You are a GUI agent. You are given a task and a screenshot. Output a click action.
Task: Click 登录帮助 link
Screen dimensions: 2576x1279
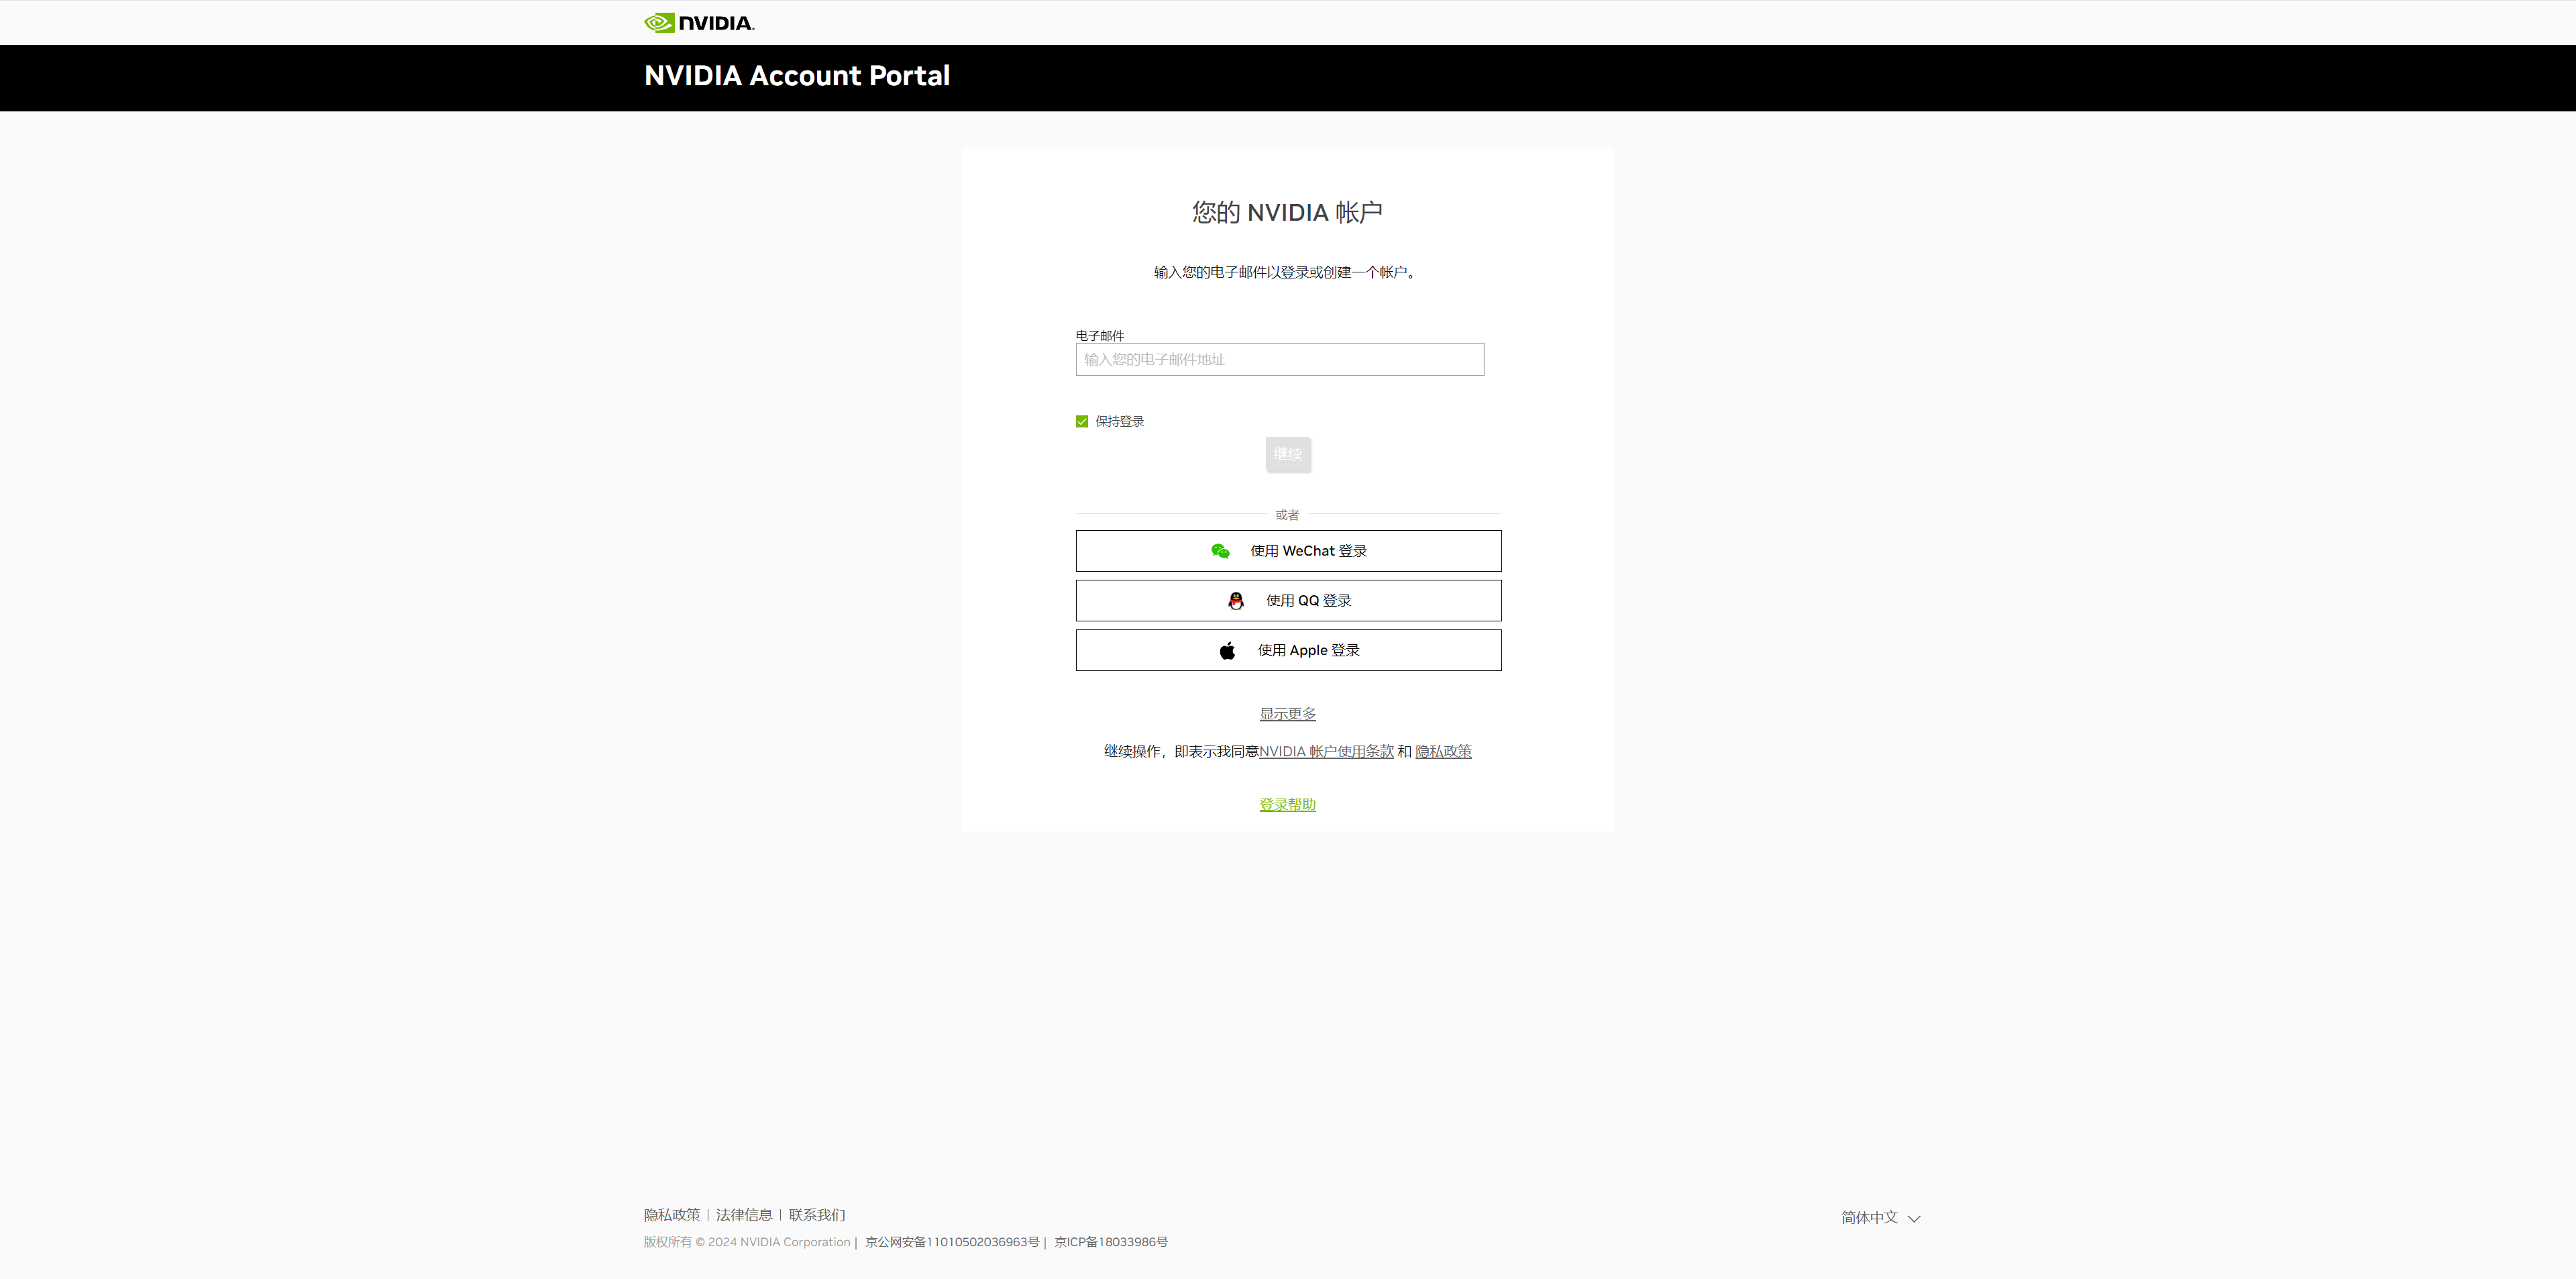point(1288,804)
